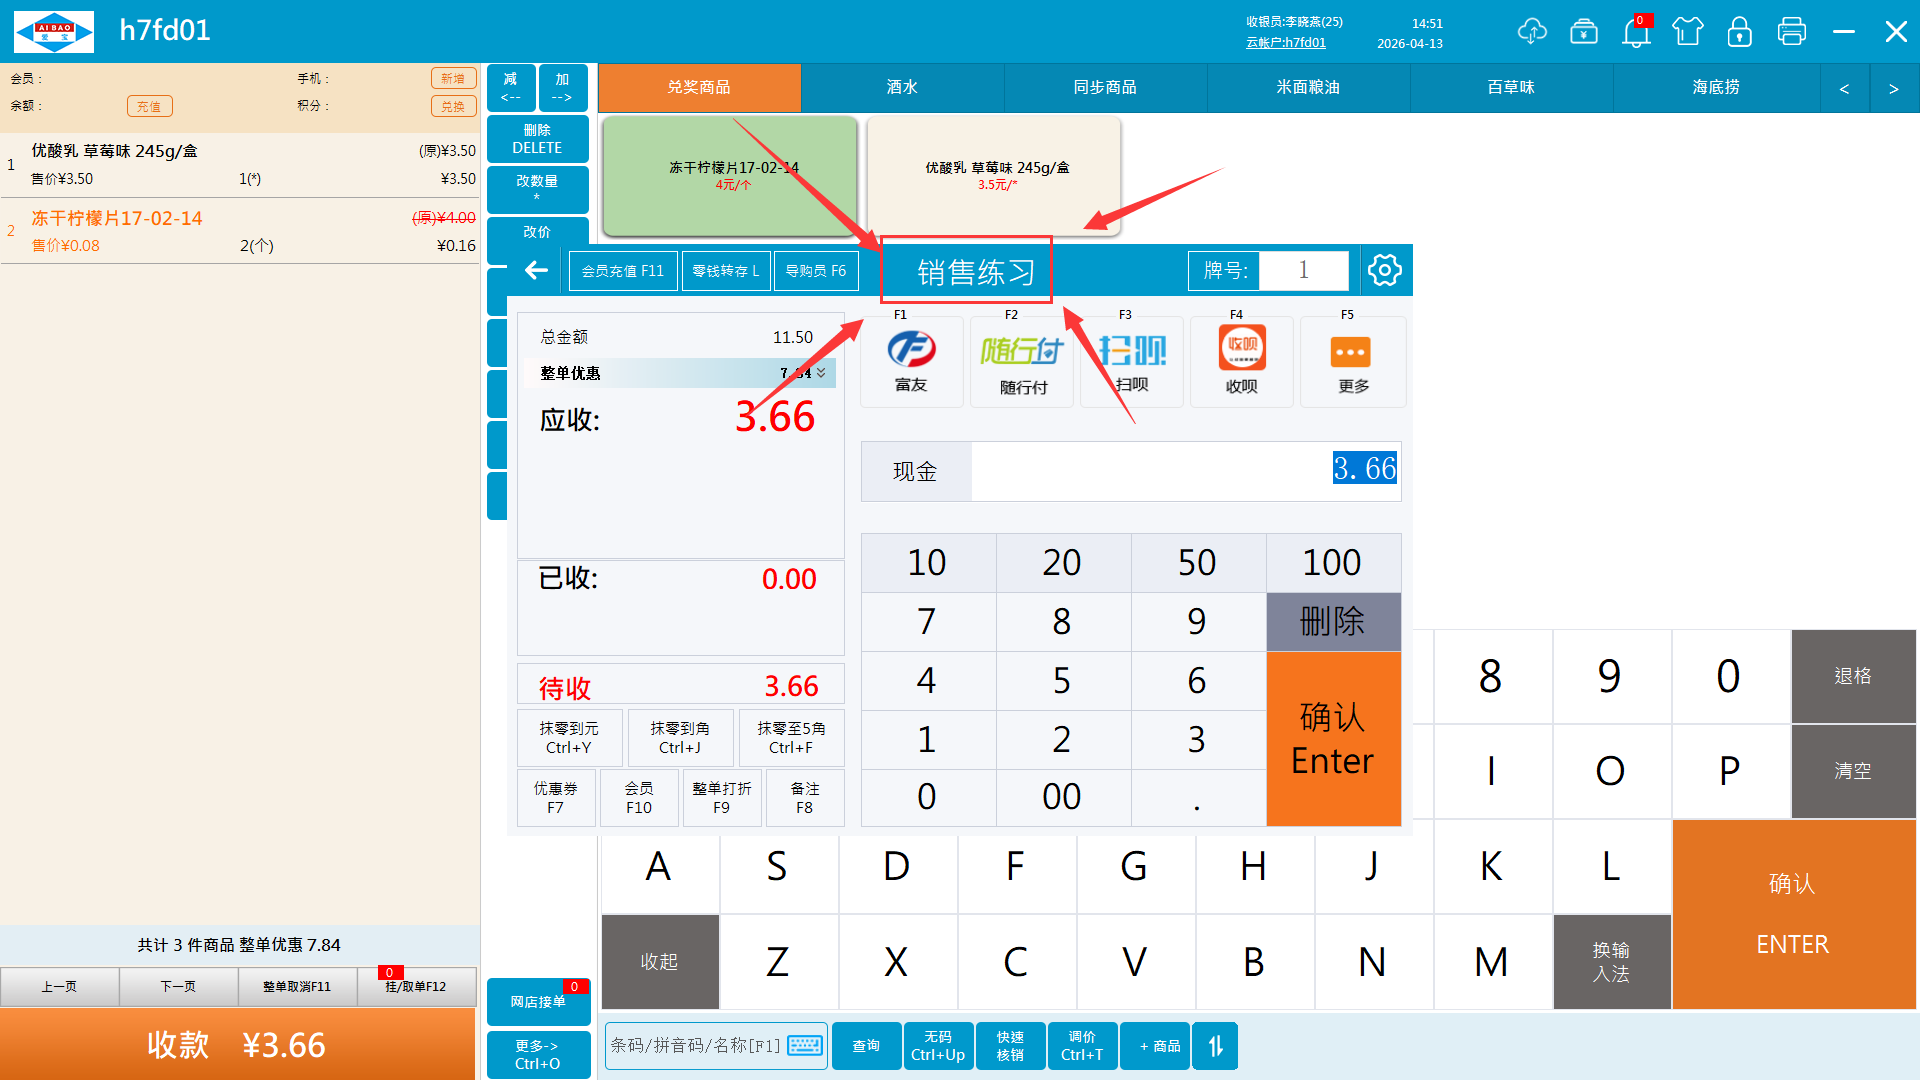The width and height of the screenshot is (1920, 1080).
Task: Click the cloud sync icon in header
Action: tap(1531, 31)
